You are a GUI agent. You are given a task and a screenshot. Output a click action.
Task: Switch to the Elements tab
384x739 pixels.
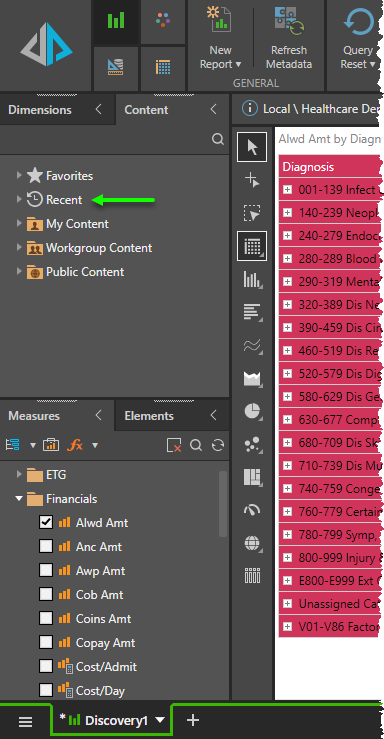[x=149, y=416]
